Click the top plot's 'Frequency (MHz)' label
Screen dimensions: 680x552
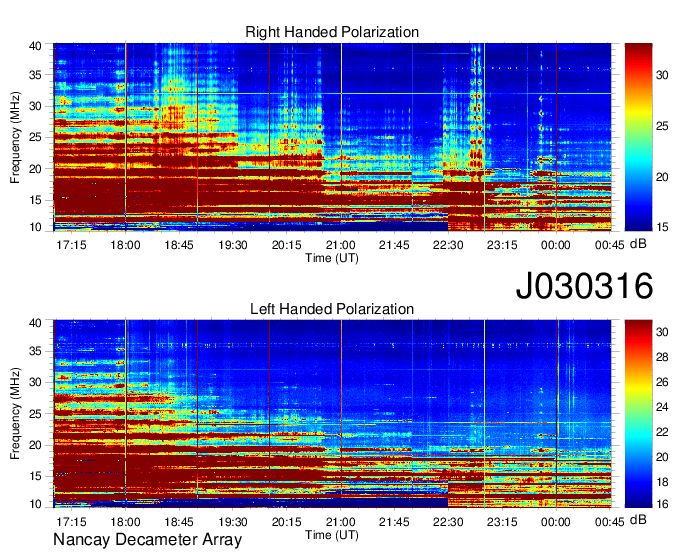click(15, 137)
